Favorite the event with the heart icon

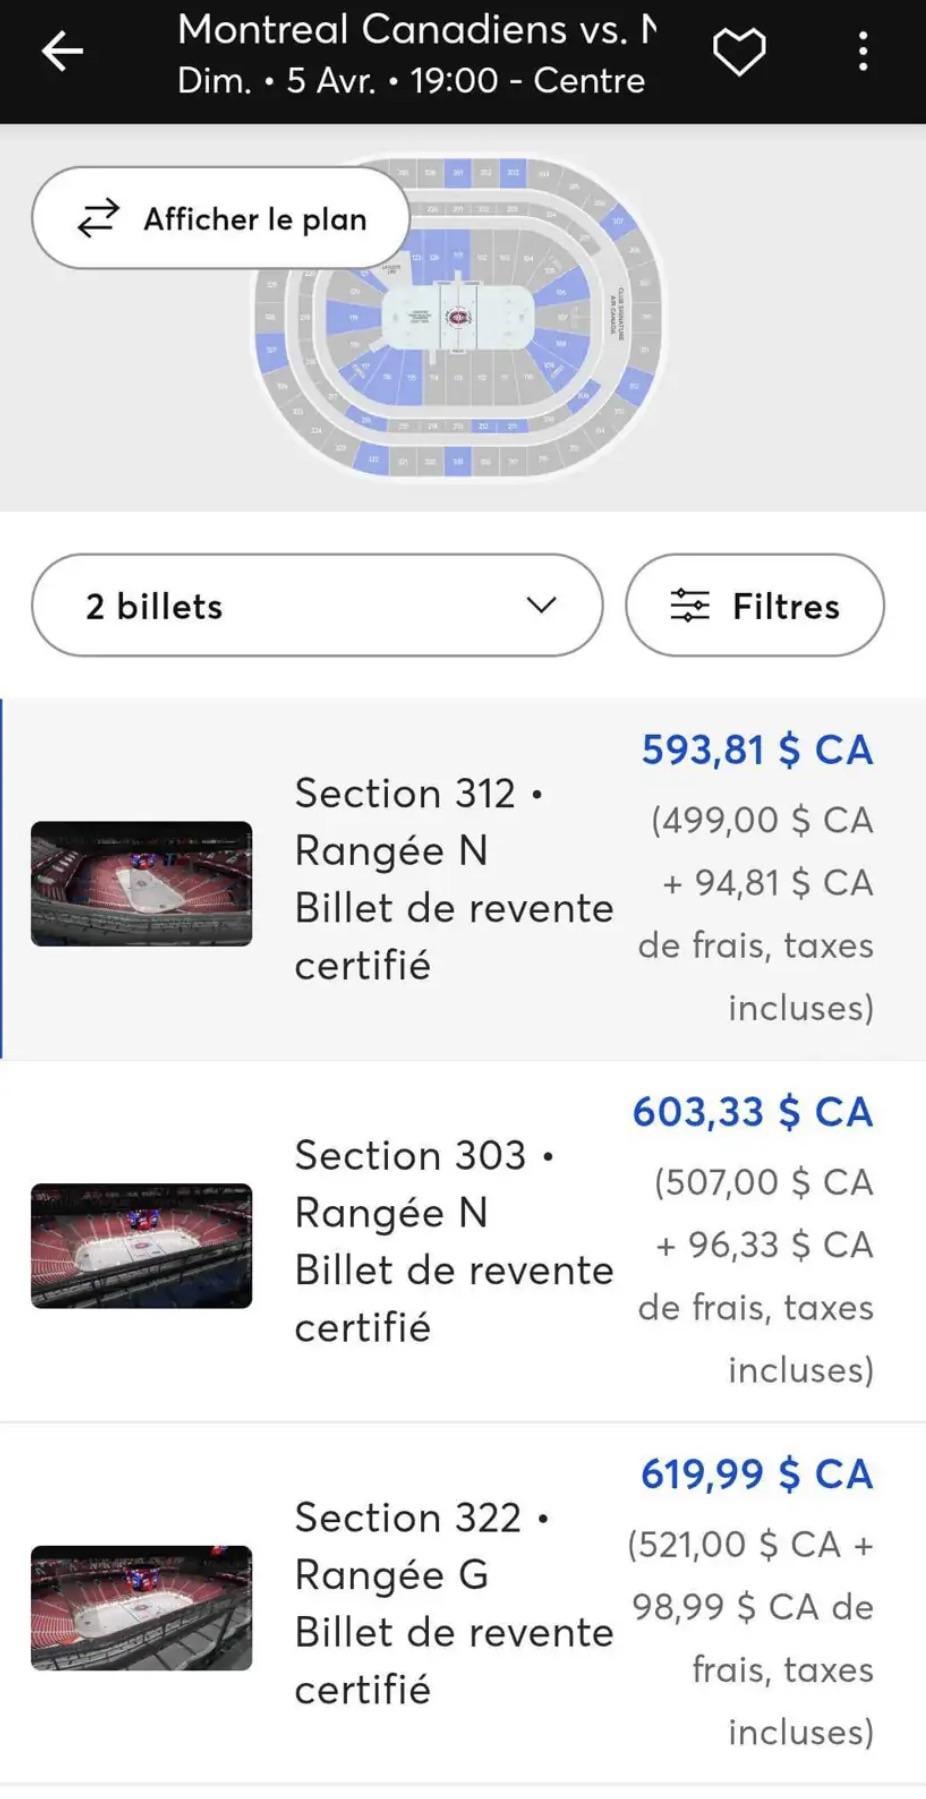[739, 51]
